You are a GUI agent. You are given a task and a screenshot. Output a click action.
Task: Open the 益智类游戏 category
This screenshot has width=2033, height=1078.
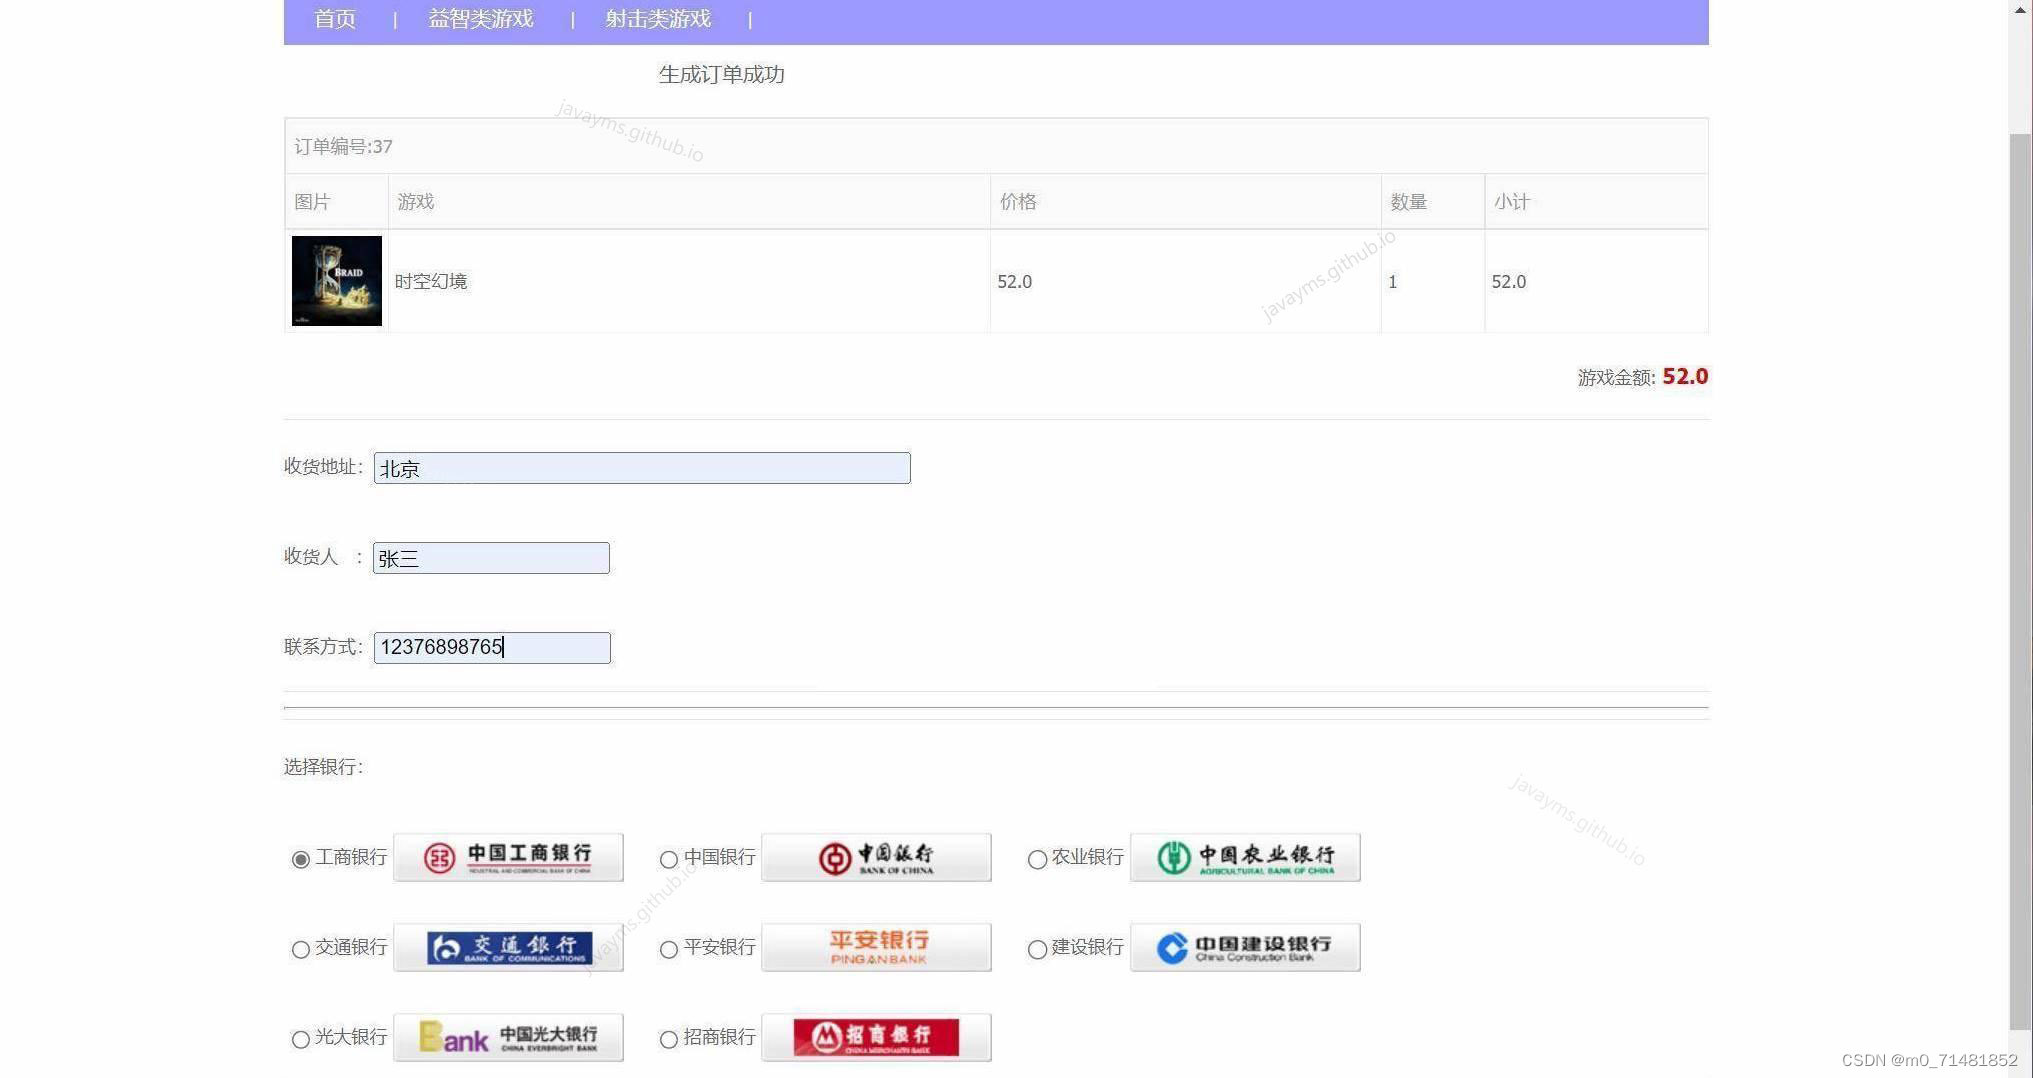[x=480, y=19]
